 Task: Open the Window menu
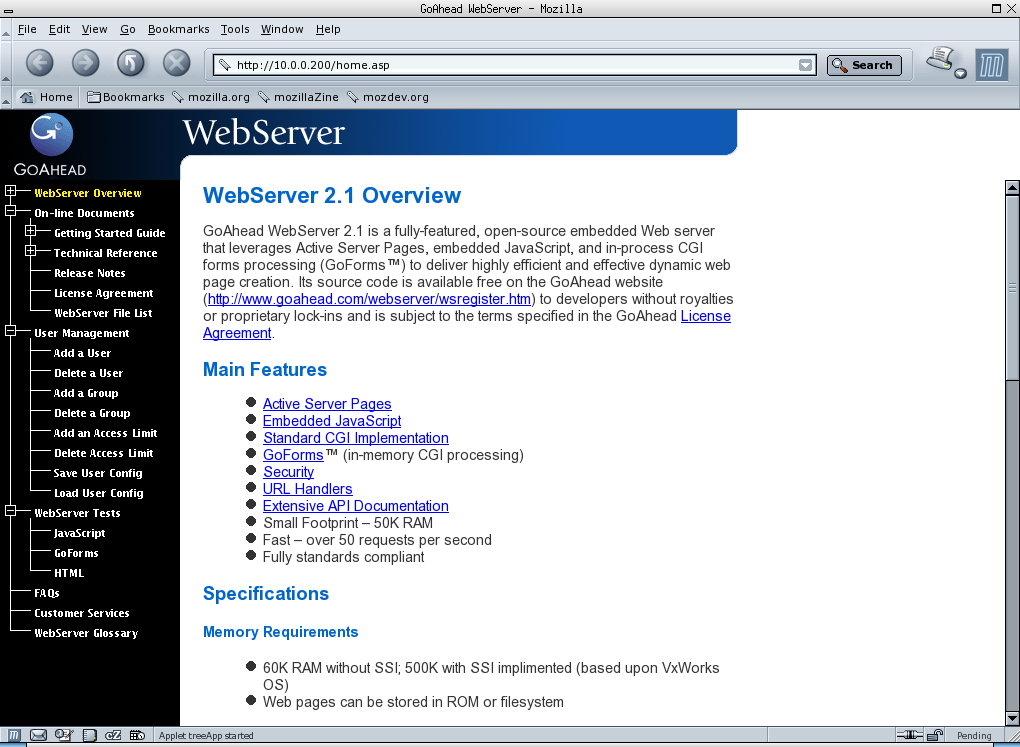point(282,29)
